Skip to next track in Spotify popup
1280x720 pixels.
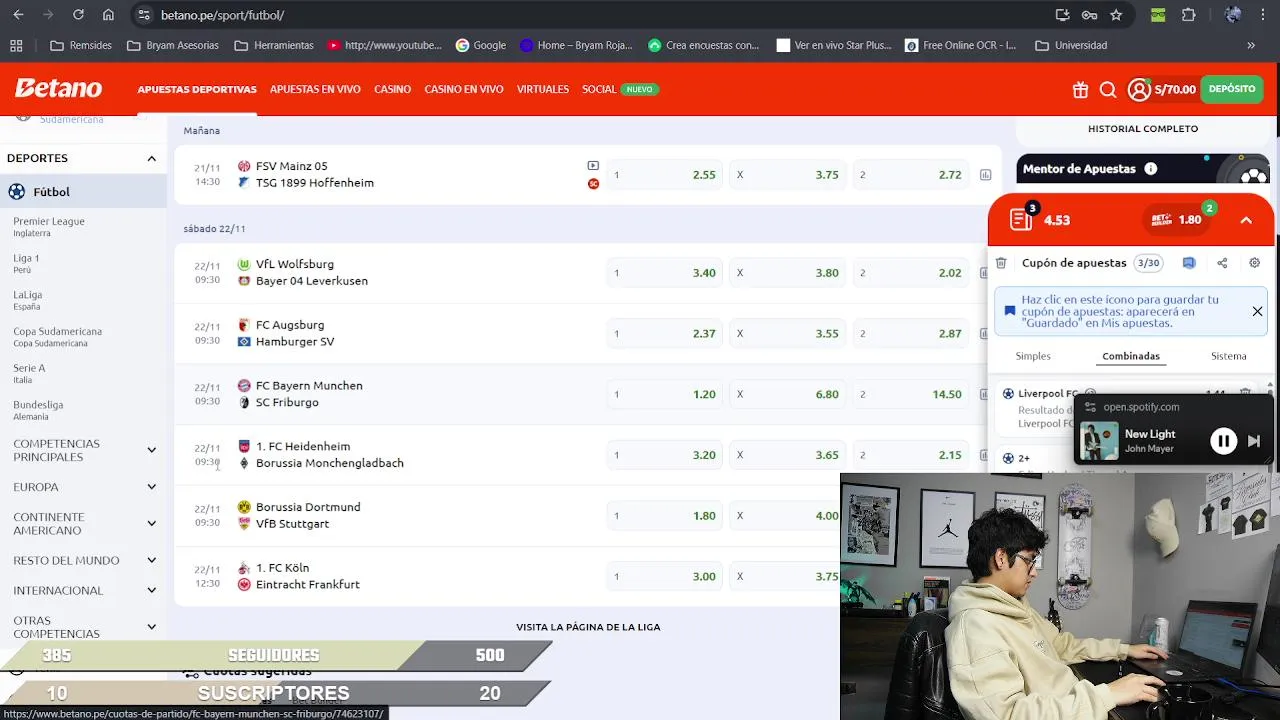click(x=1254, y=441)
